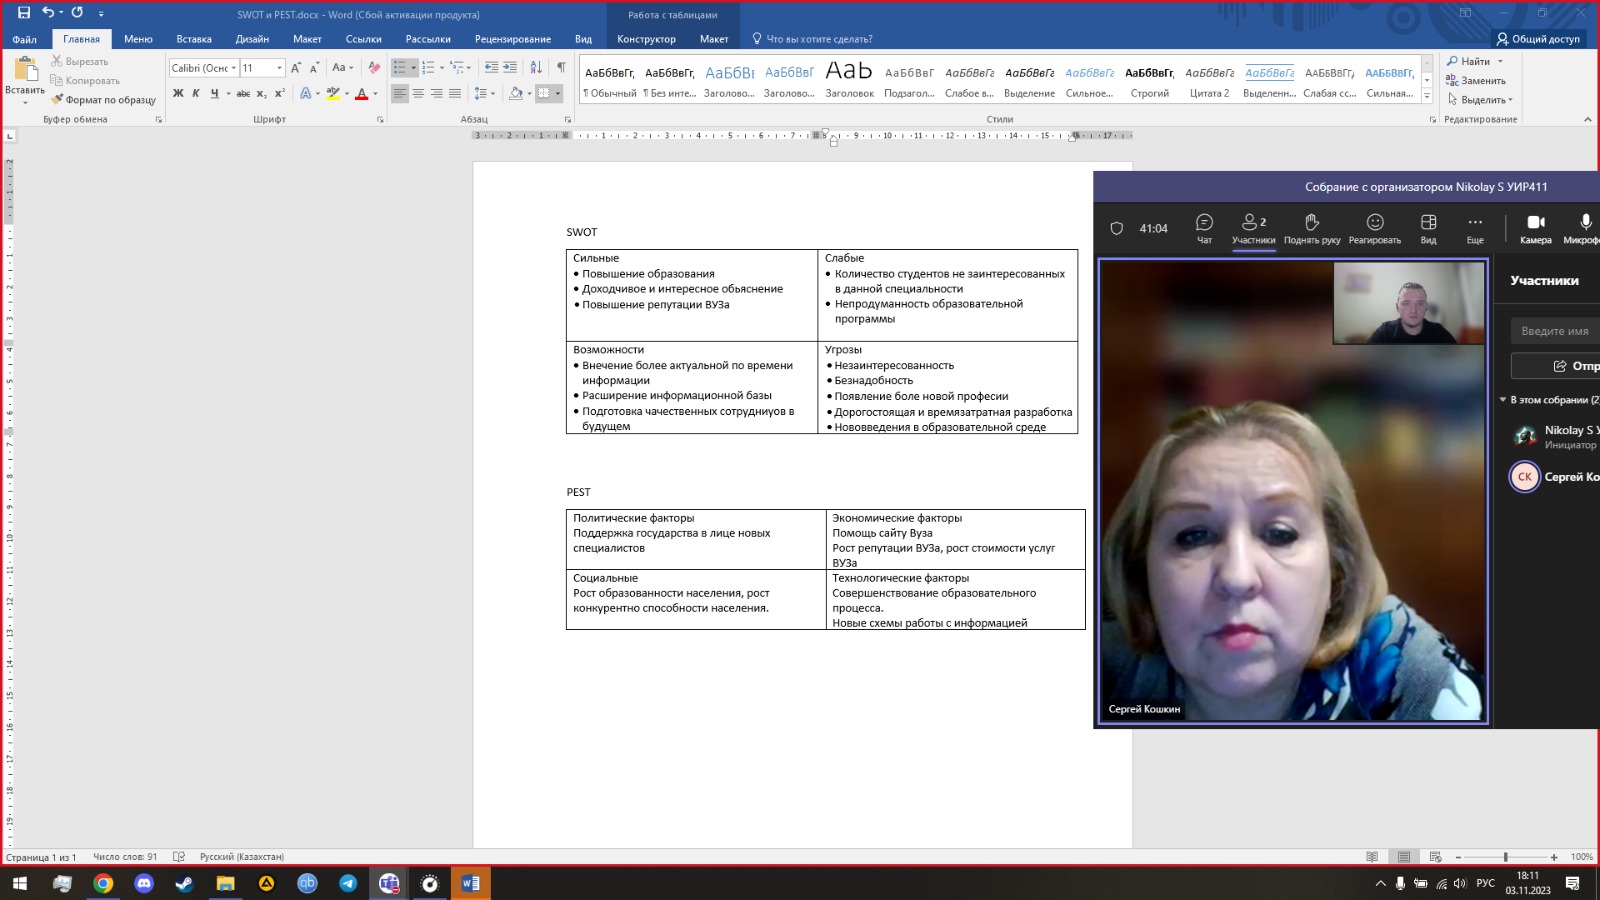Toggle bold formatting
This screenshot has height=900, width=1600.
pos(178,94)
